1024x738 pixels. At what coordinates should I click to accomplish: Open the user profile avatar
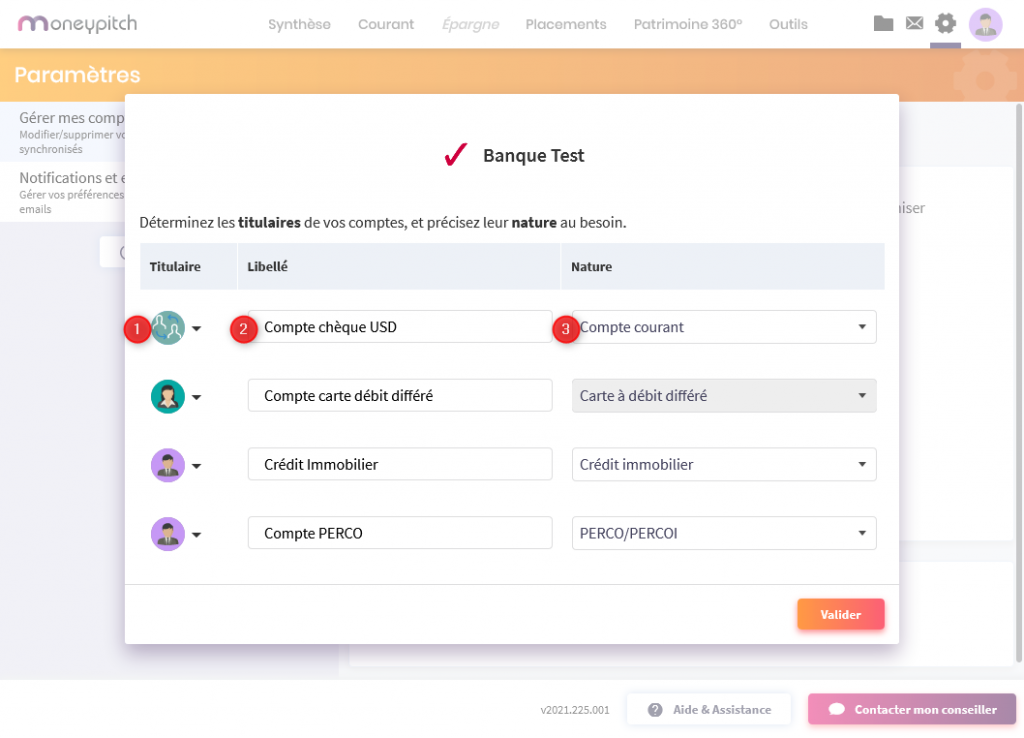[985, 24]
